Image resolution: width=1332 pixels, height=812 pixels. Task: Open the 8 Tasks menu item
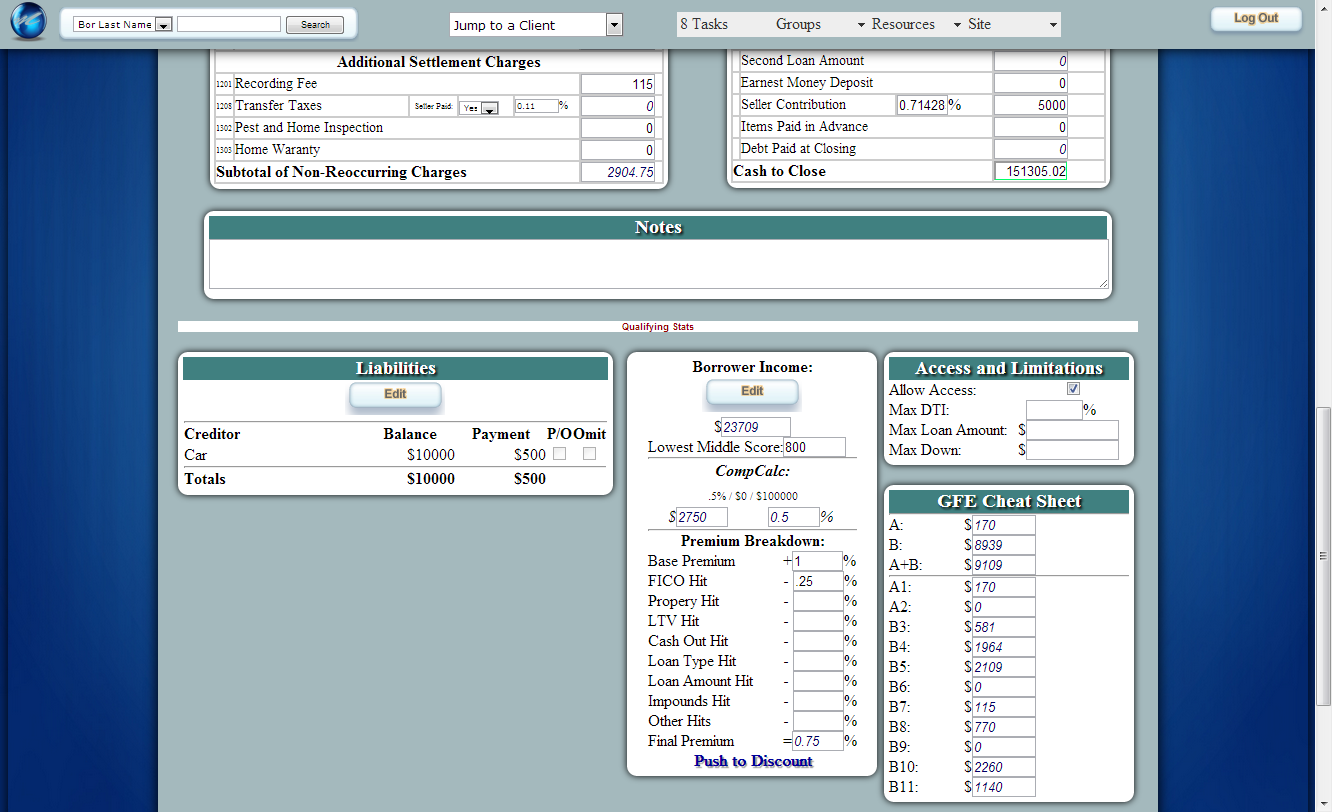tap(704, 24)
